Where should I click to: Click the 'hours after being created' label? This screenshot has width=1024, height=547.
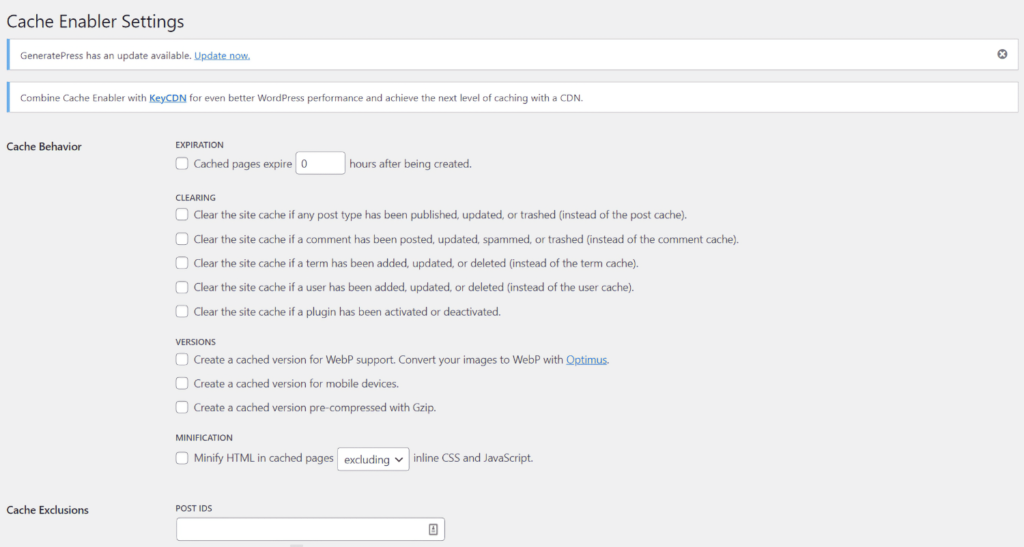(x=410, y=164)
